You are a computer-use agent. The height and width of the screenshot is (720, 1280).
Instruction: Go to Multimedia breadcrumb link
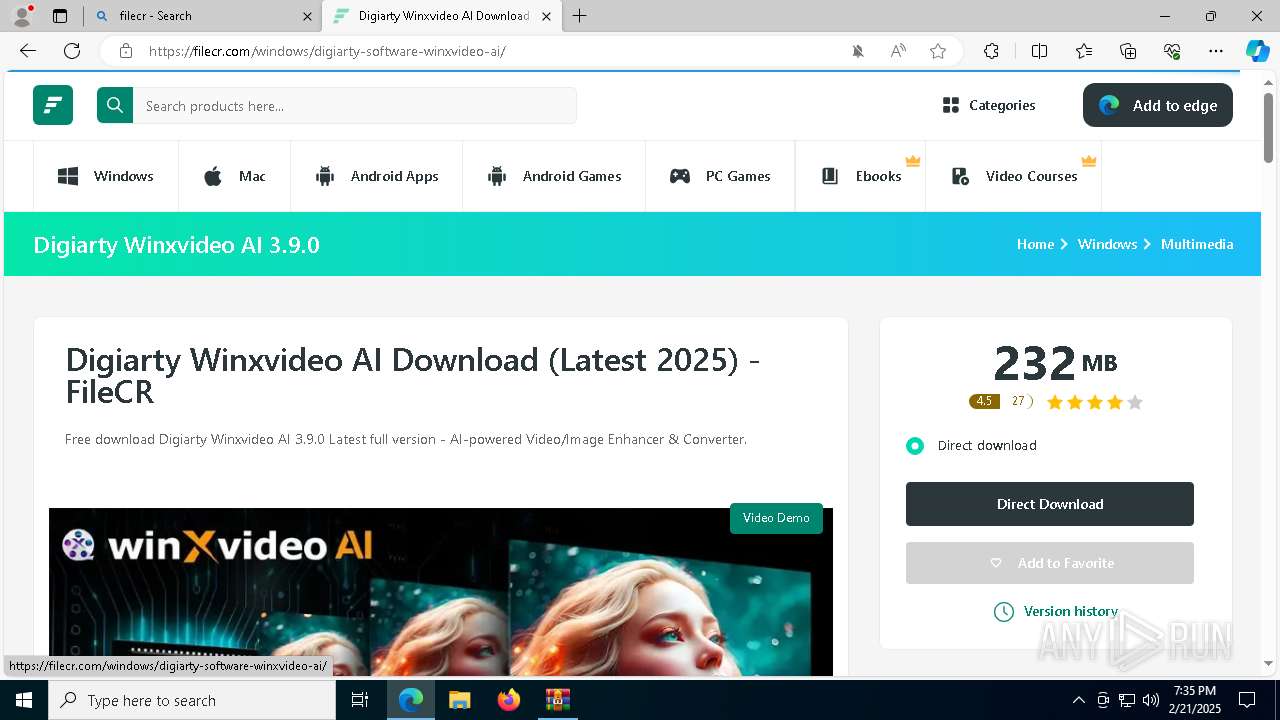pos(1197,244)
